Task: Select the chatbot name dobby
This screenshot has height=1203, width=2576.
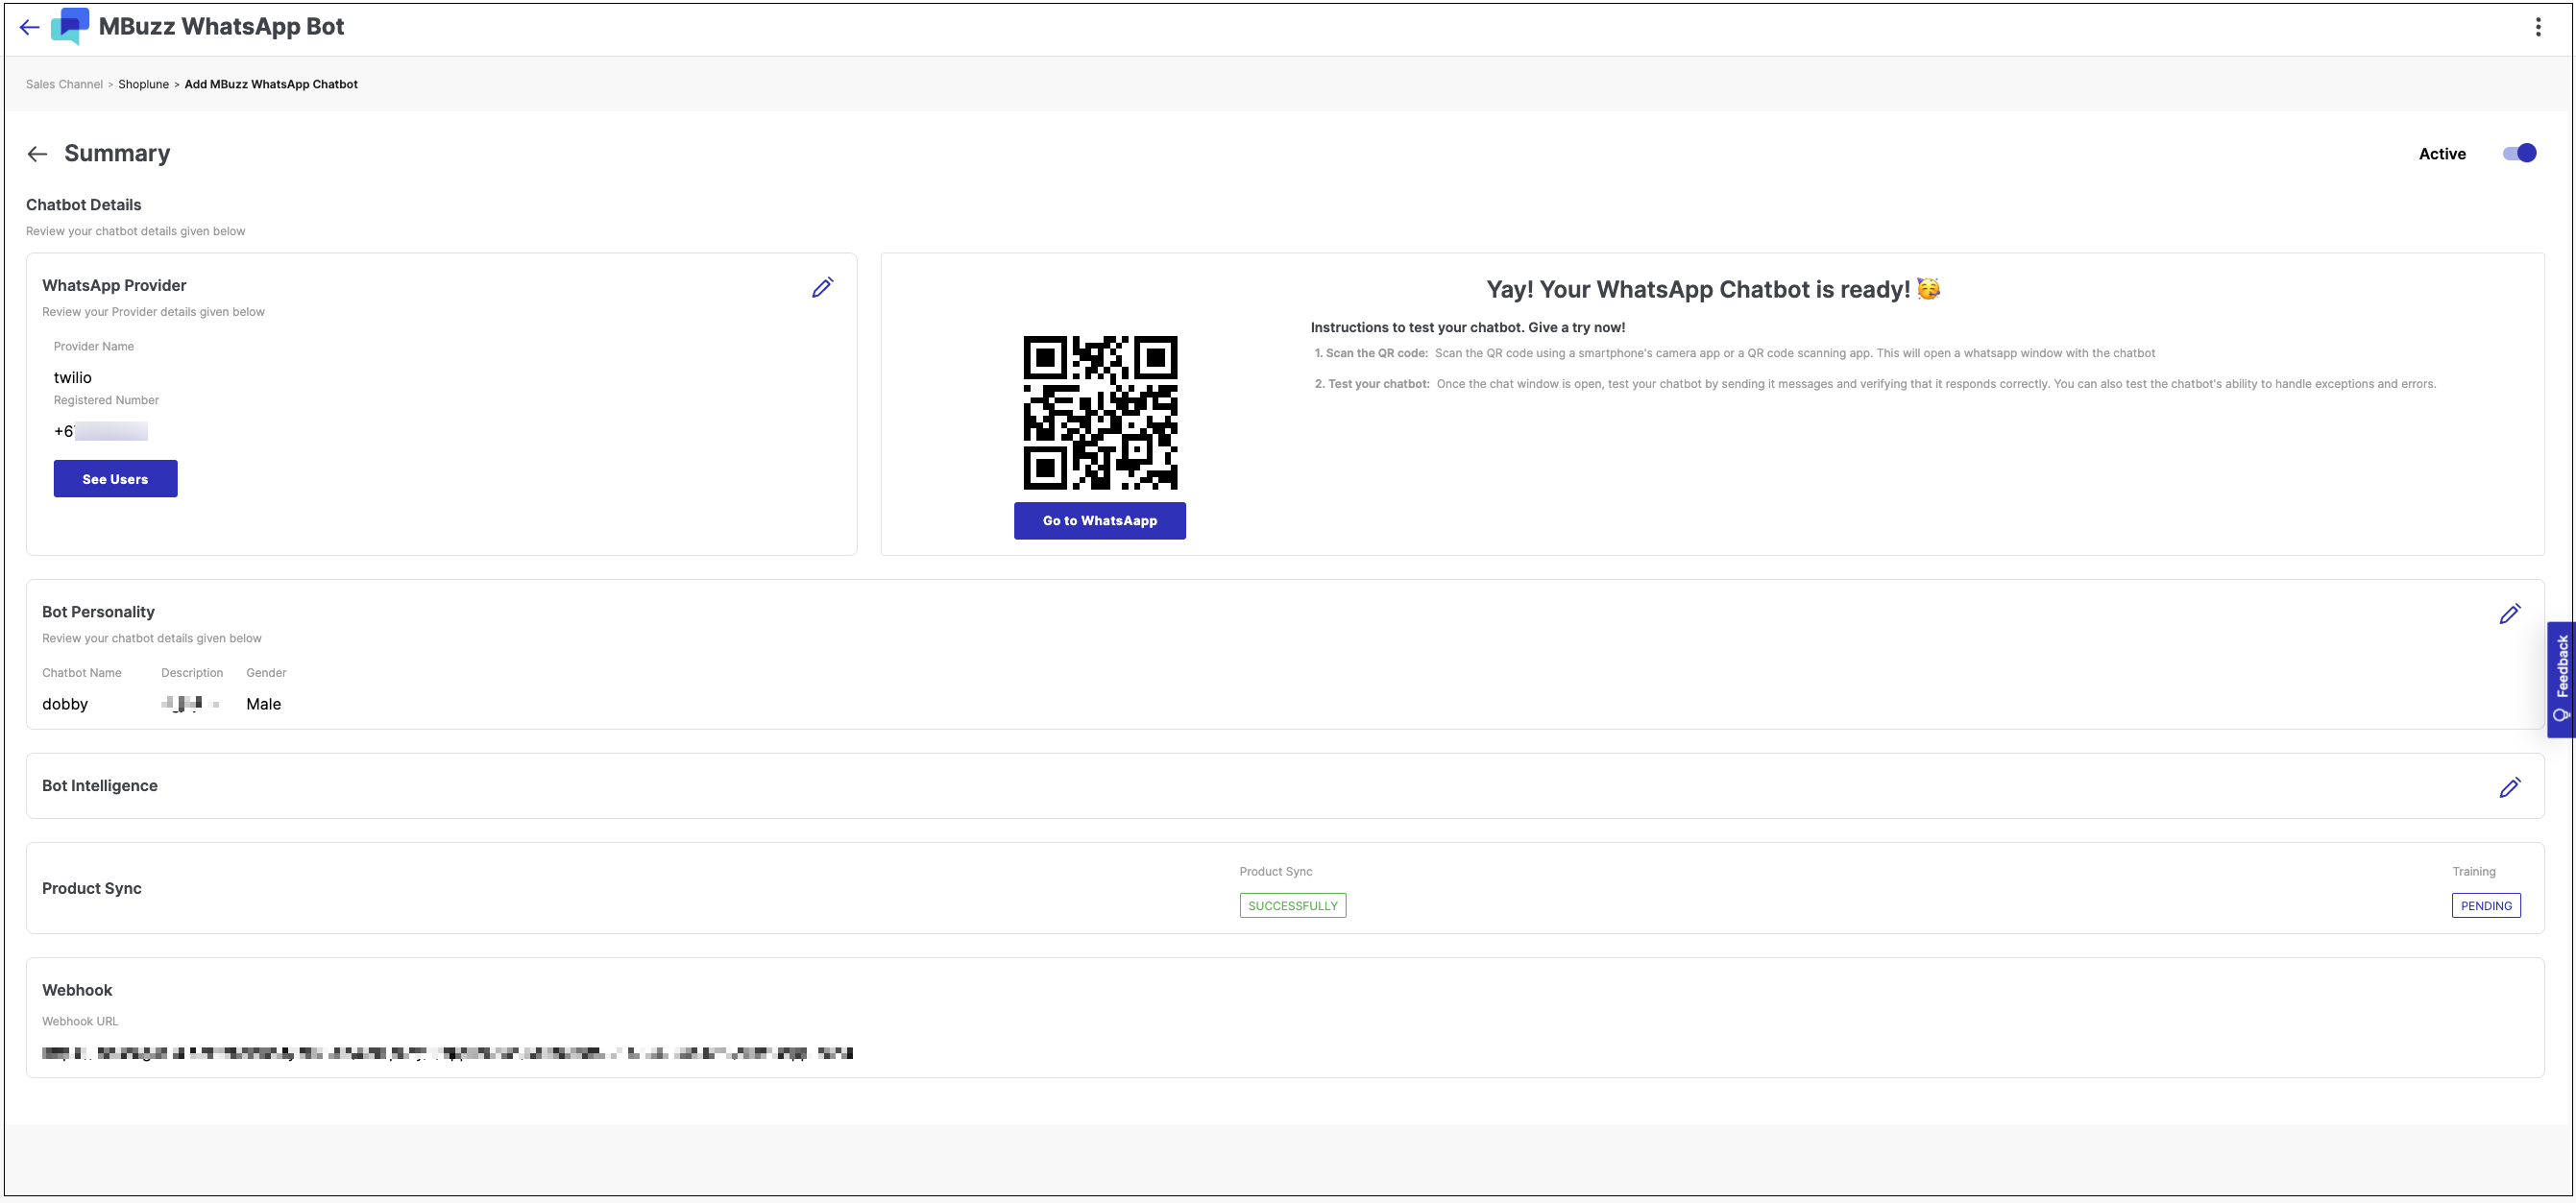Action: (65, 704)
